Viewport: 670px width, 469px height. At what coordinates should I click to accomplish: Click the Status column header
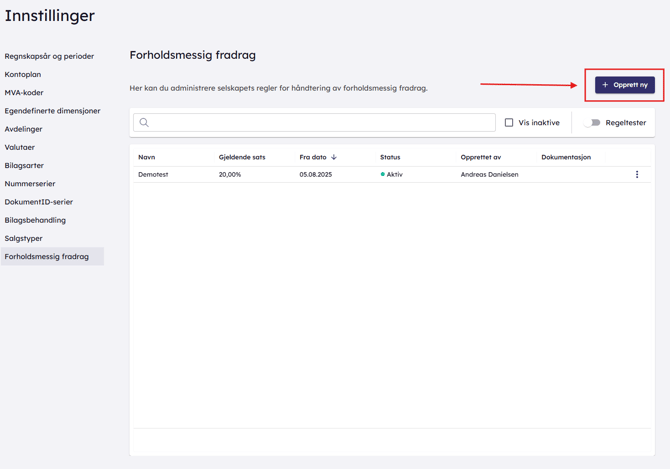coord(390,157)
